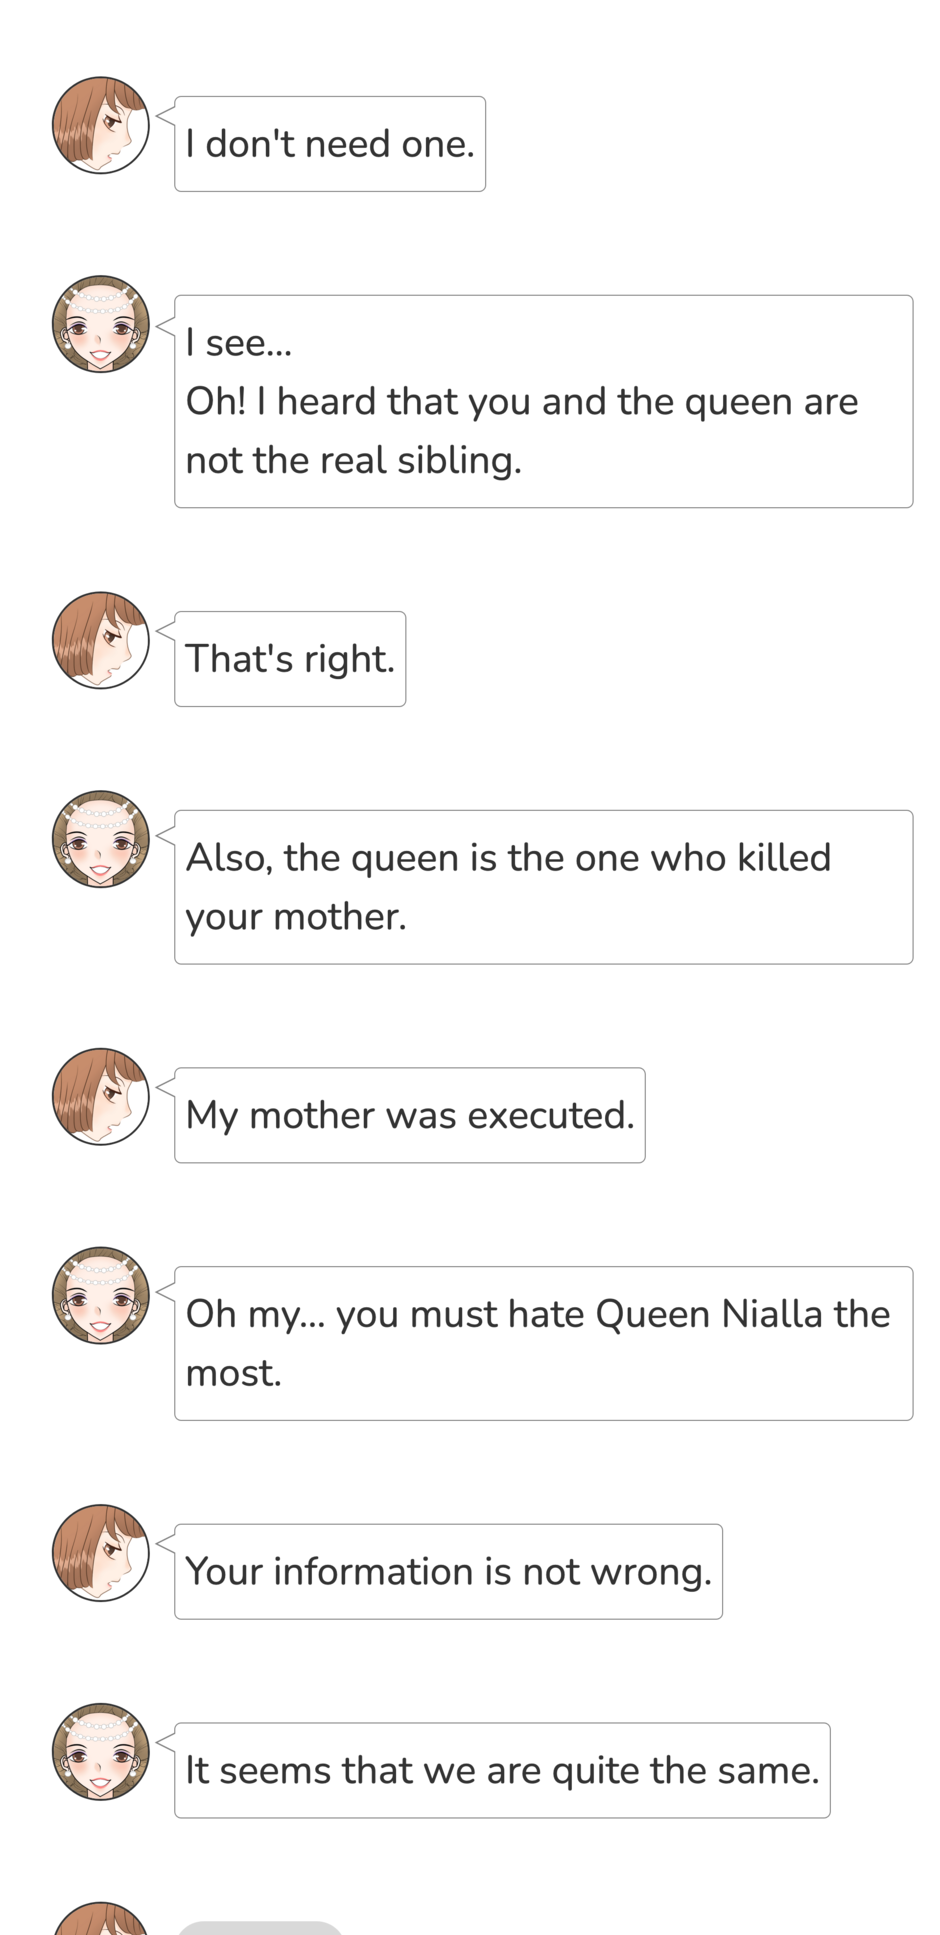Tap the pearl-headdress avatar beside "I see..."
The width and height of the screenshot is (940, 1935).
(x=100, y=324)
